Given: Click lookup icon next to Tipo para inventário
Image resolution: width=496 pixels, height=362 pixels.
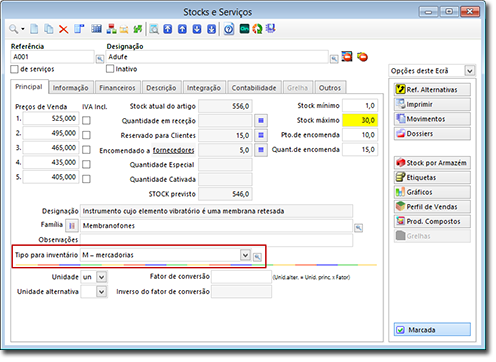Looking at the screenshot, I should [257, 257].
